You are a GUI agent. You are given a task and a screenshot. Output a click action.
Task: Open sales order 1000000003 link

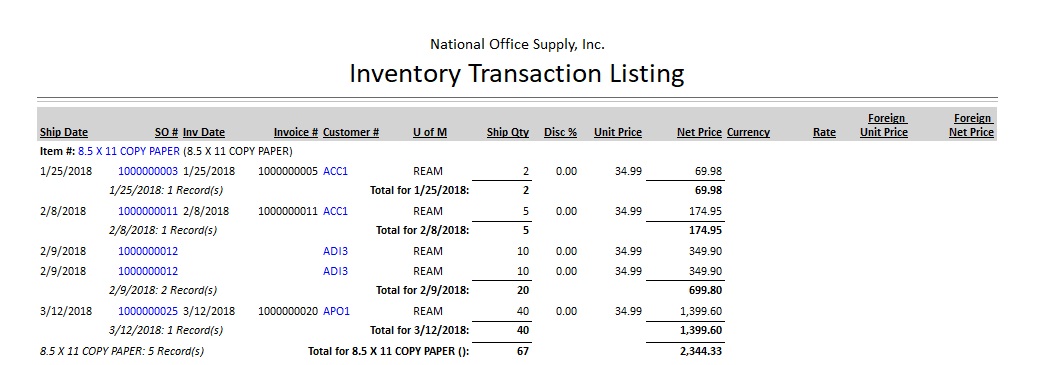(x=148, y=171)
